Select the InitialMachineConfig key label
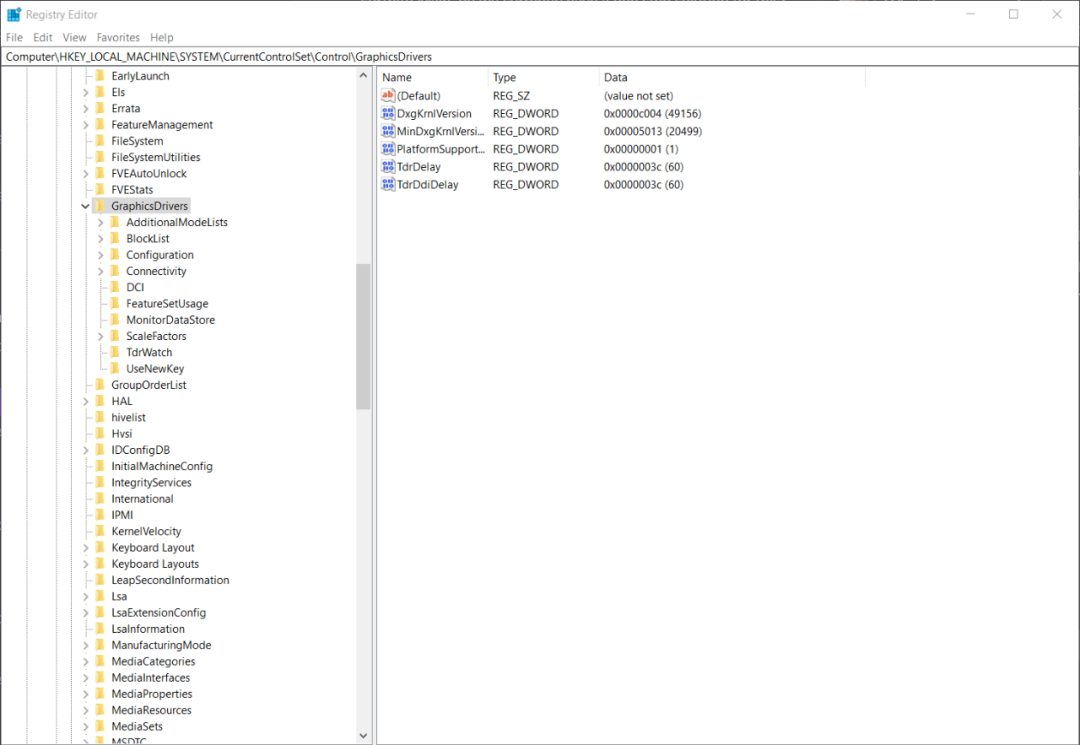The width and height of the screenshot is (1080, 745). pyautogui.click(x=162, y=466)
